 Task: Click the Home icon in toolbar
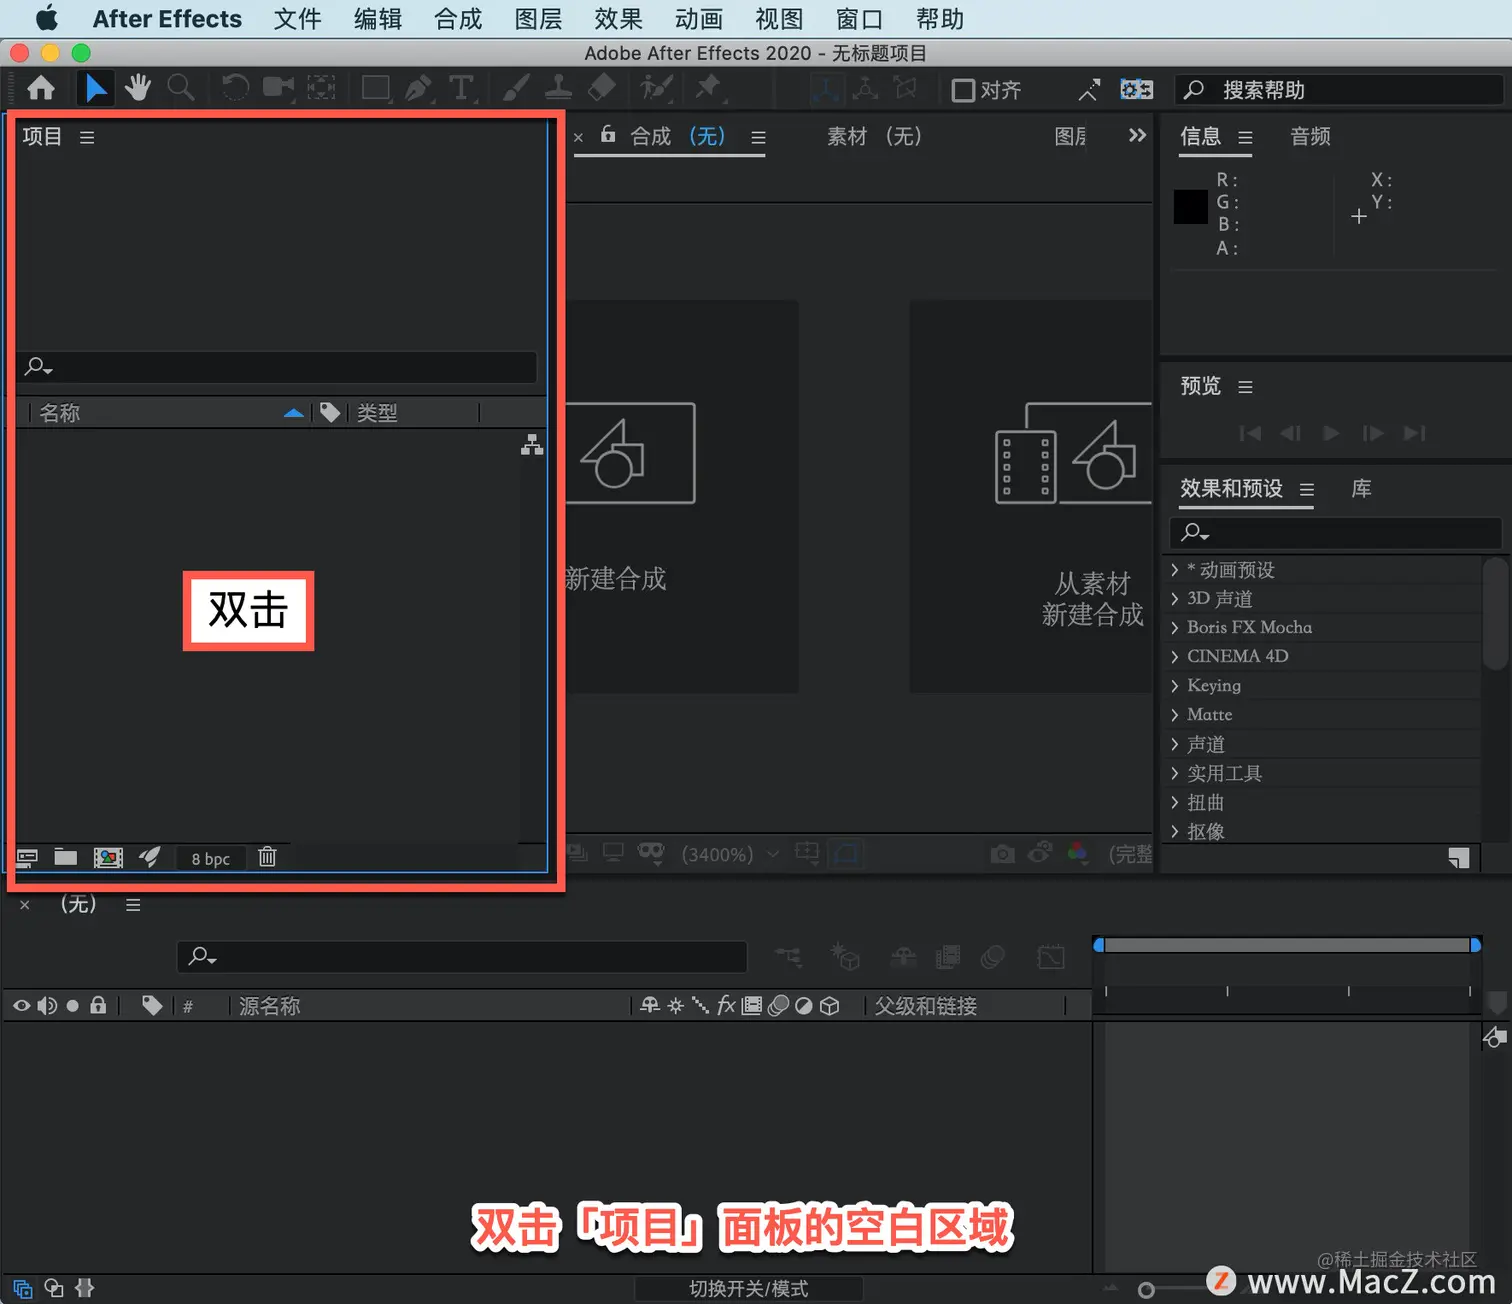41,89
